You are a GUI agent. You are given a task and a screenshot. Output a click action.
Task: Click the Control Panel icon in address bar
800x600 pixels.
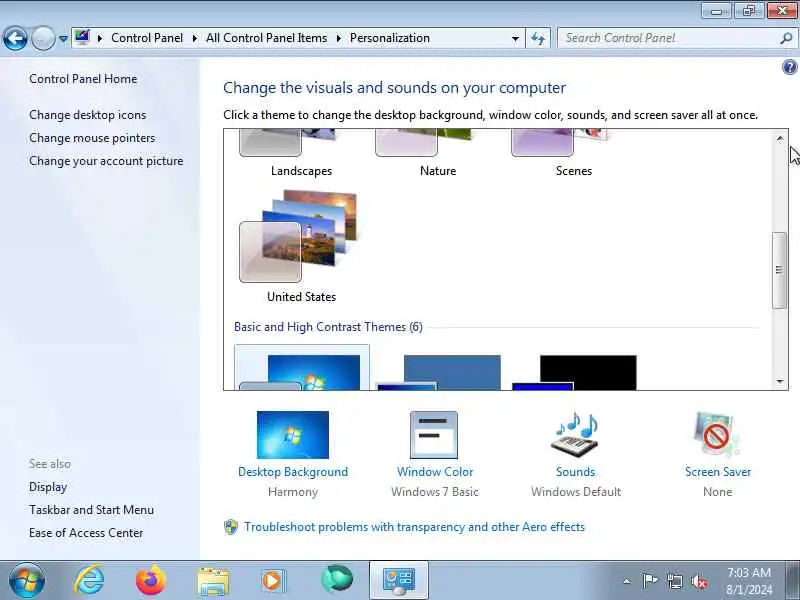click(x=82, y=37)
